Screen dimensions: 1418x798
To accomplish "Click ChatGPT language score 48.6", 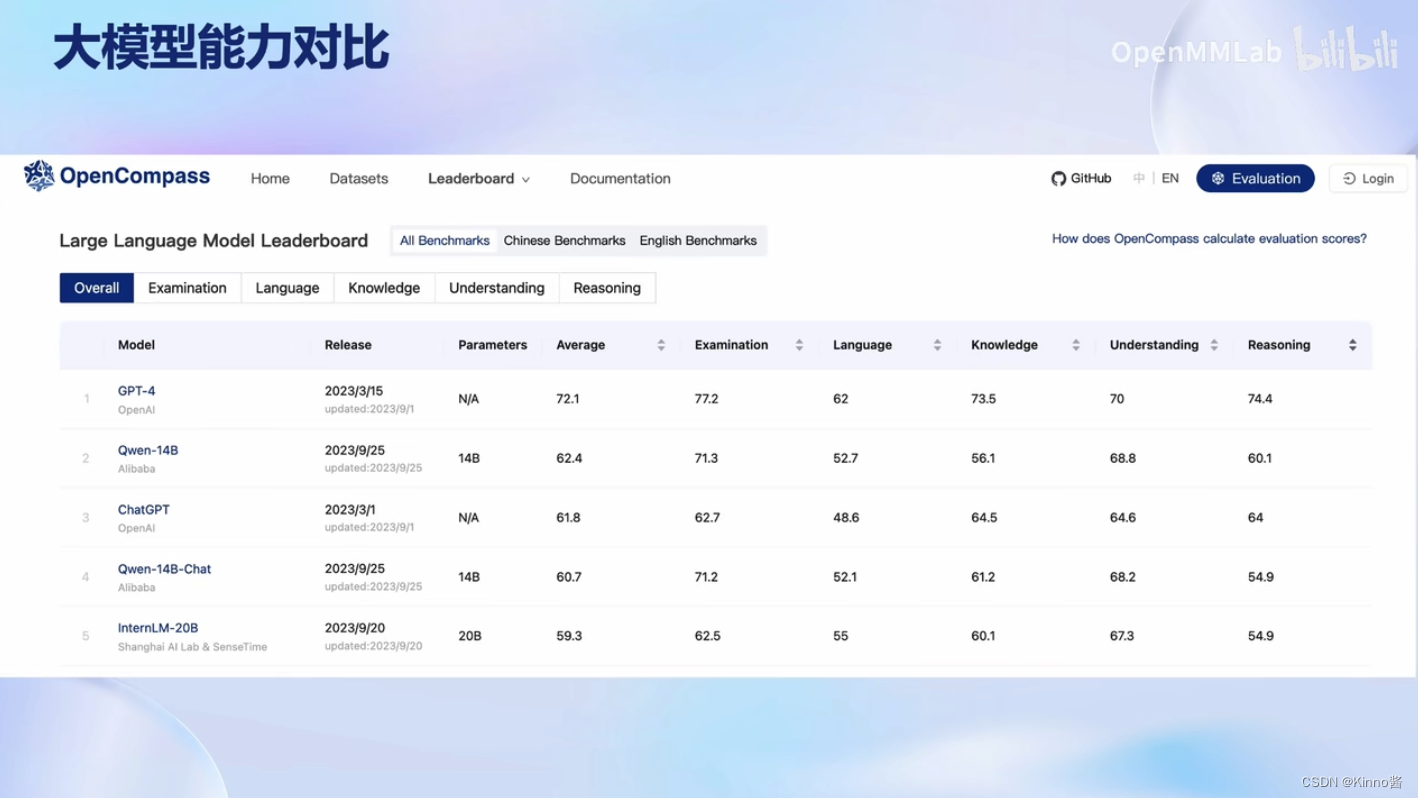I will [x=846, y=518].
